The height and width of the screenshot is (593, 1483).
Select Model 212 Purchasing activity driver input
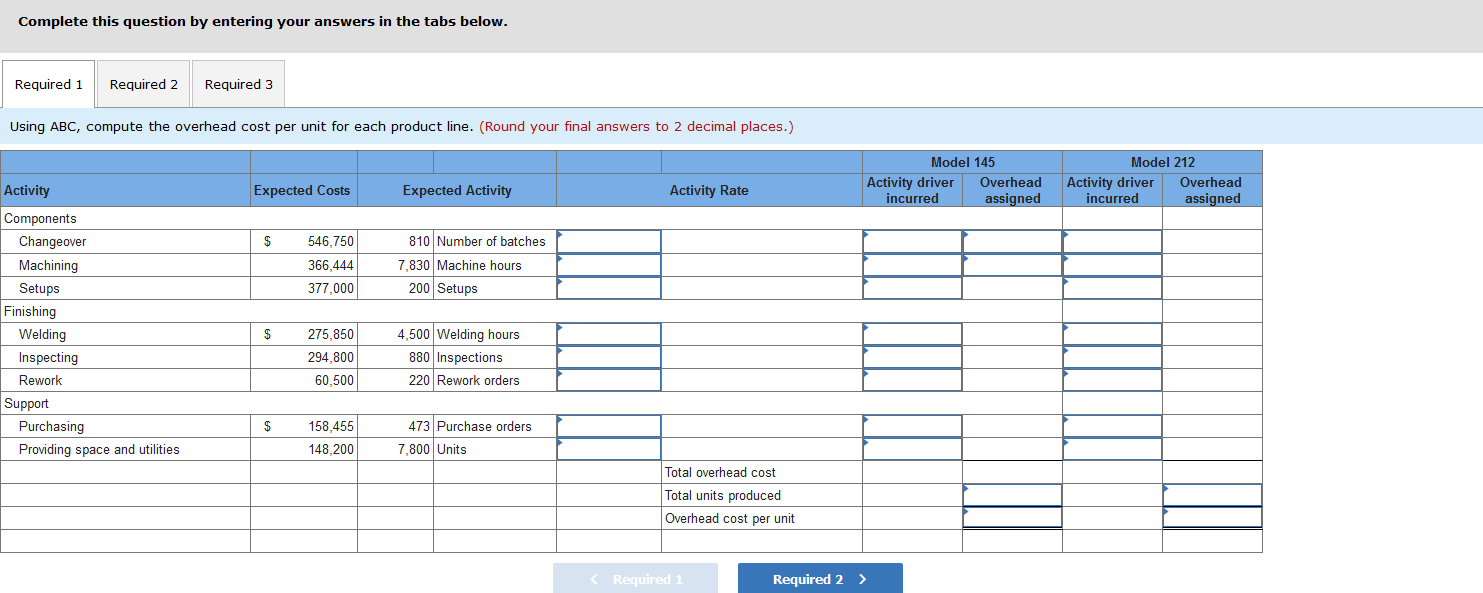[x=1112, y=426]
